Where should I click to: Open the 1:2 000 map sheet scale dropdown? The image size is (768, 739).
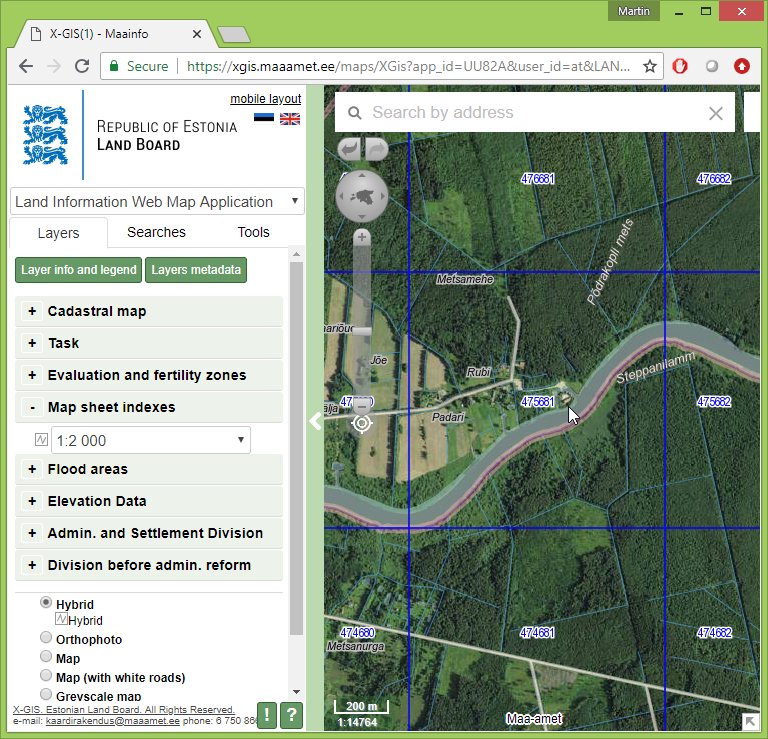point(151,440)
